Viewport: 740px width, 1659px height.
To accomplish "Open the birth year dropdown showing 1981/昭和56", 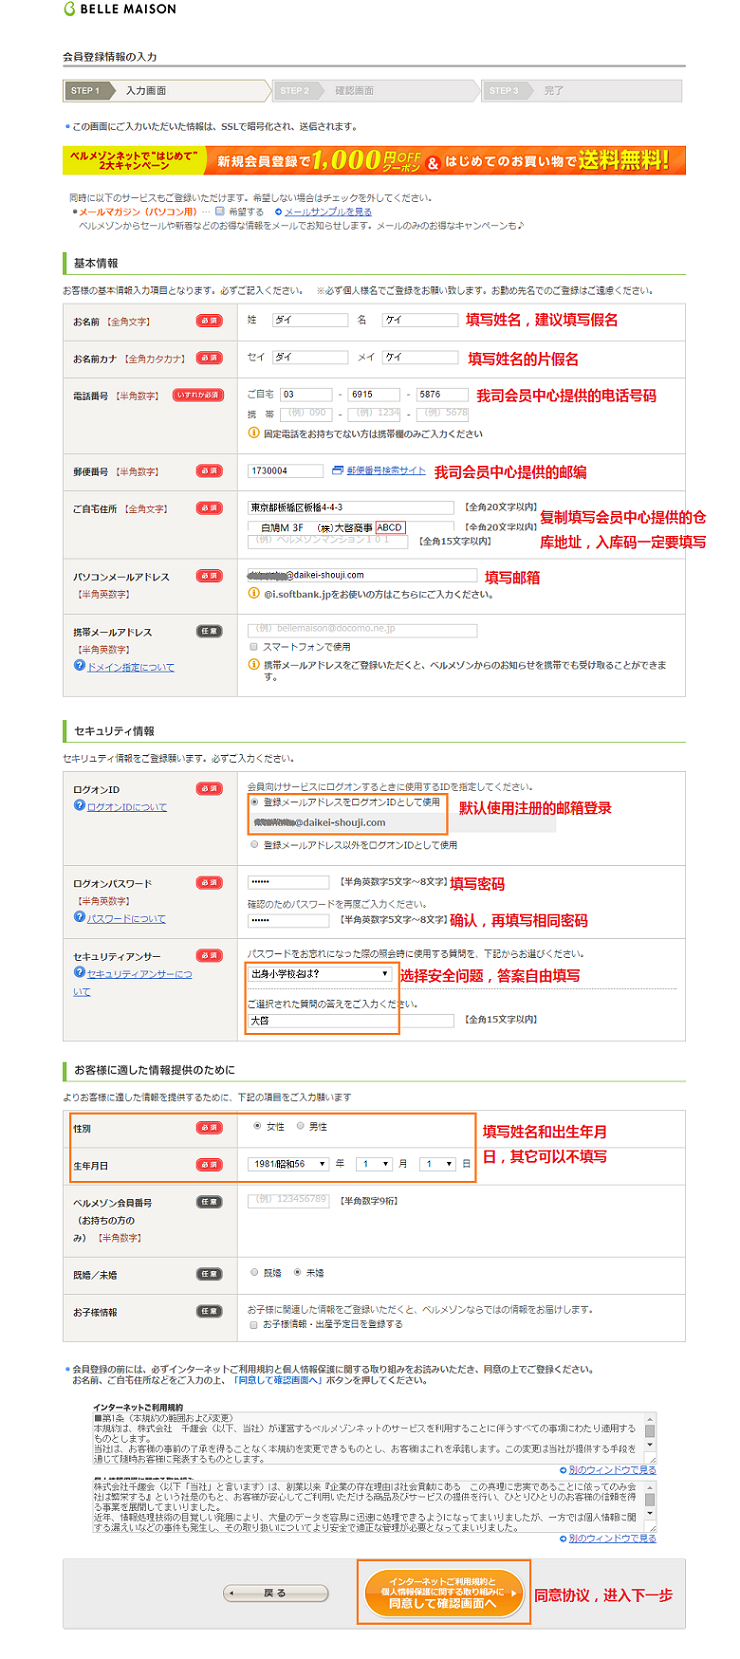I will click(x=288, y=1164).
